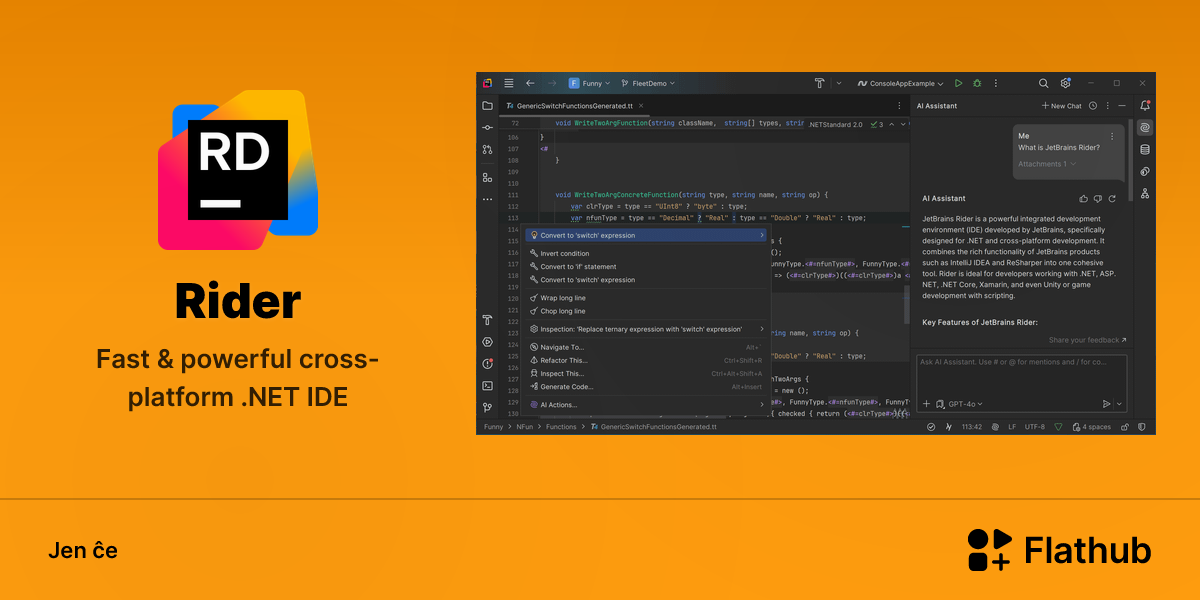This screenshot has height=600, width=1200.
Task: Open the Build hammer tool window in left sidebar
Action: [487, 320]
